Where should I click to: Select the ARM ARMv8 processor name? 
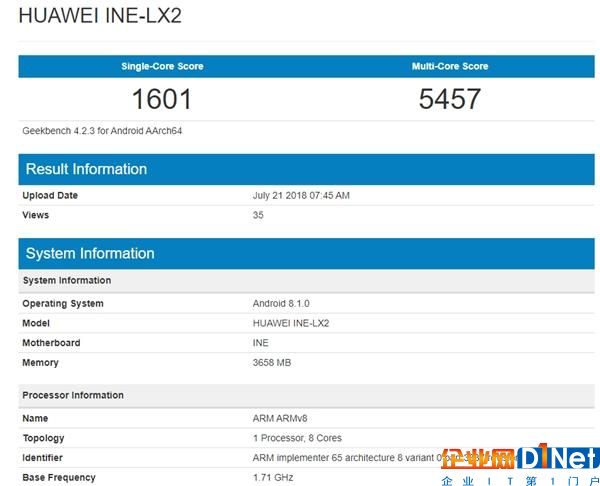pyautogui.click(x=280, y=419)
